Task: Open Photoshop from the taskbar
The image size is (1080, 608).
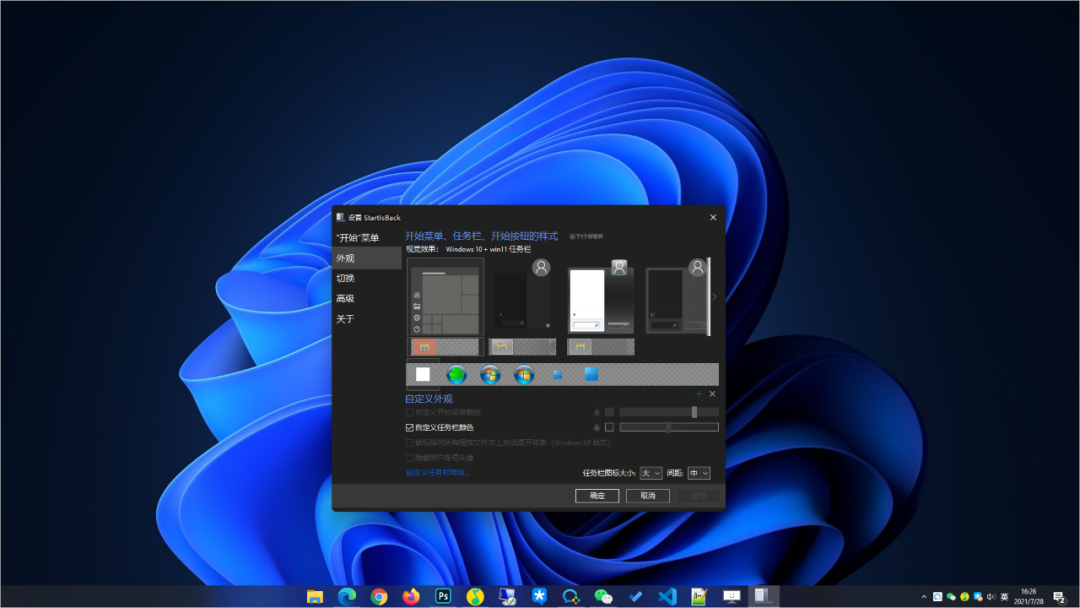Action: pyautogui.click(x=443, y=596)
